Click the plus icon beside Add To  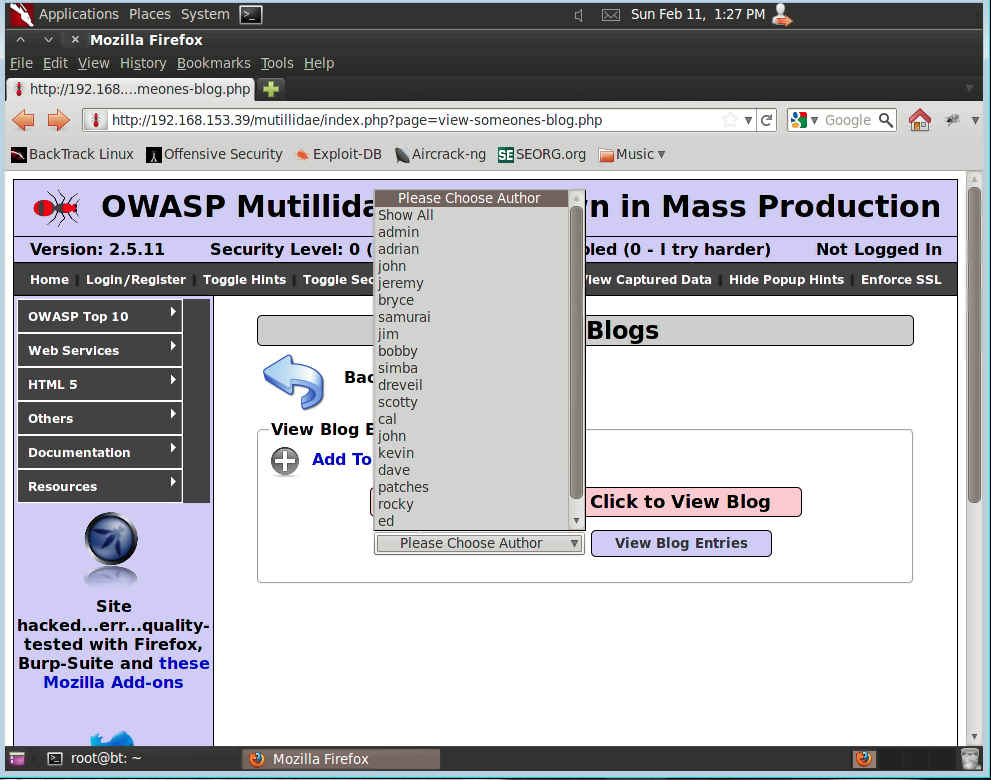pos(285,460)
